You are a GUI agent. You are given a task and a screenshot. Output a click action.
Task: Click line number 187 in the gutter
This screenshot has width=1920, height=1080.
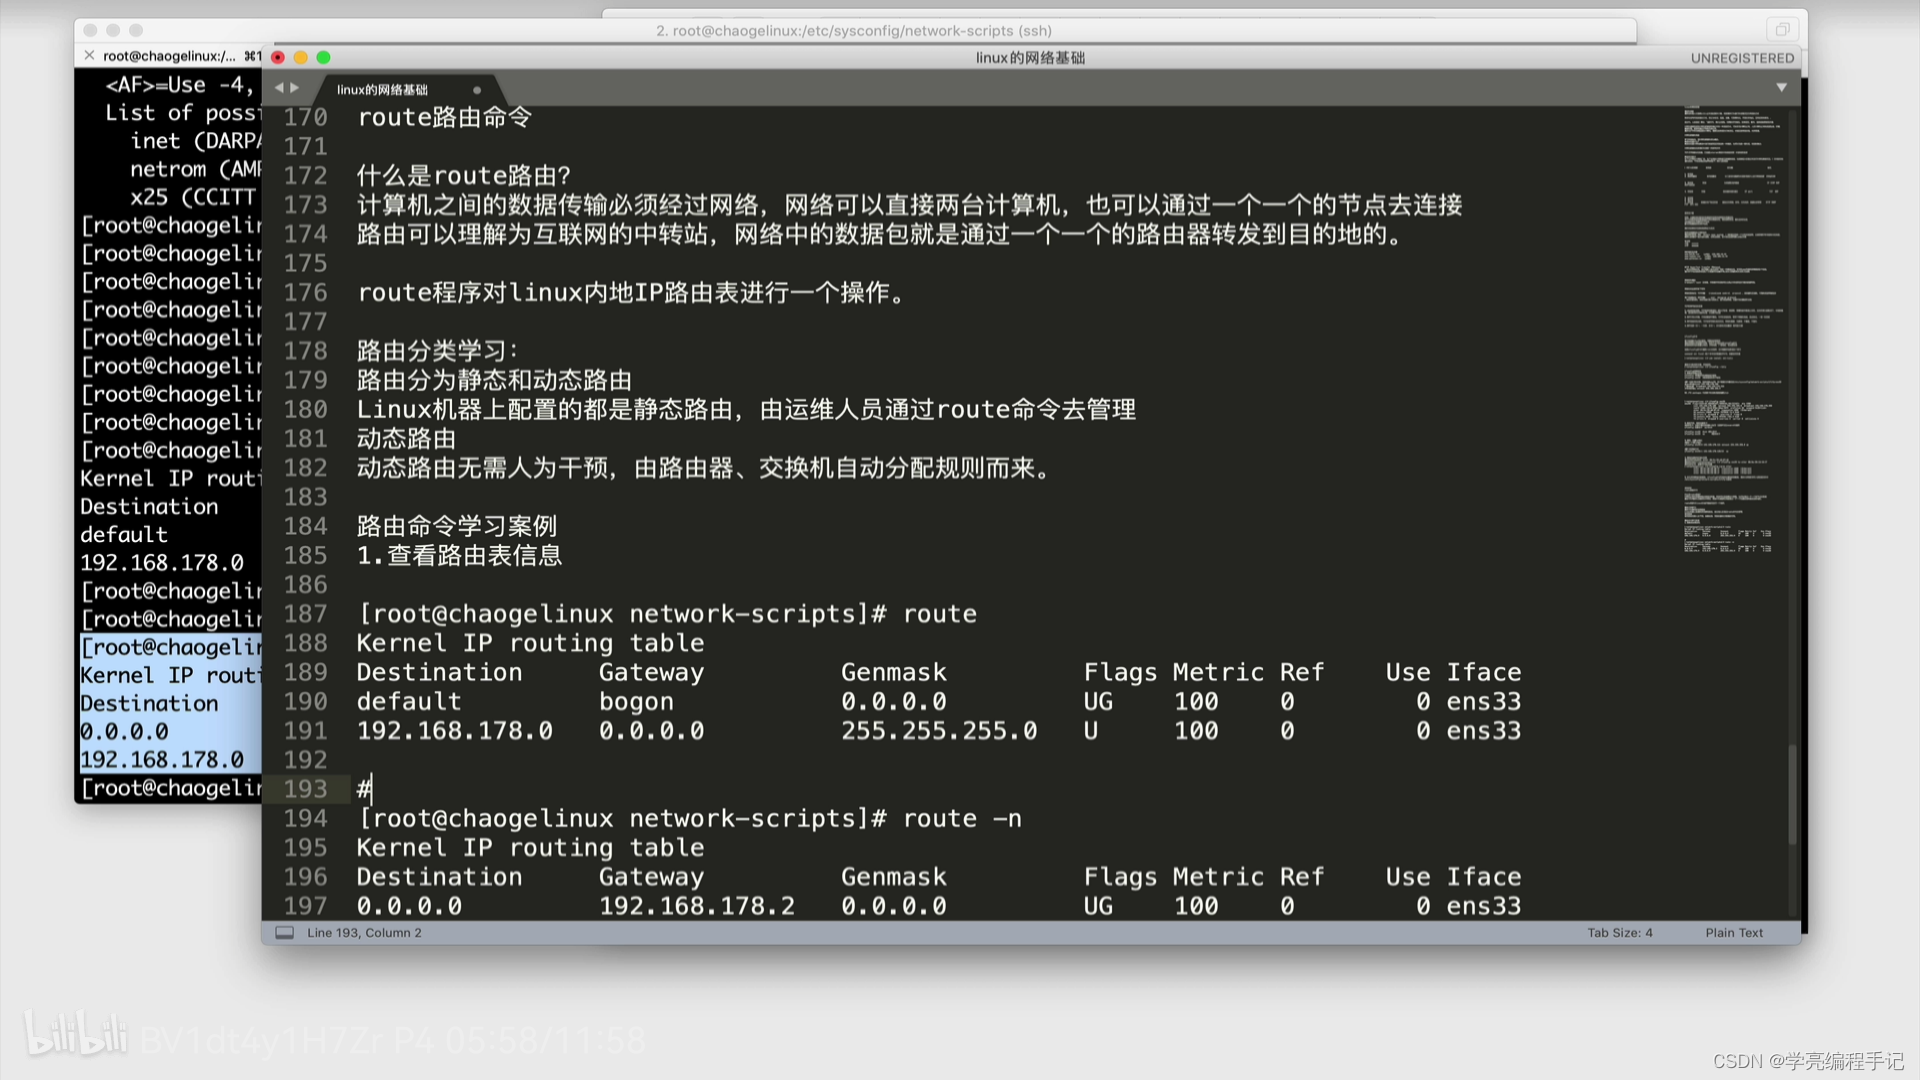(307, 613)
